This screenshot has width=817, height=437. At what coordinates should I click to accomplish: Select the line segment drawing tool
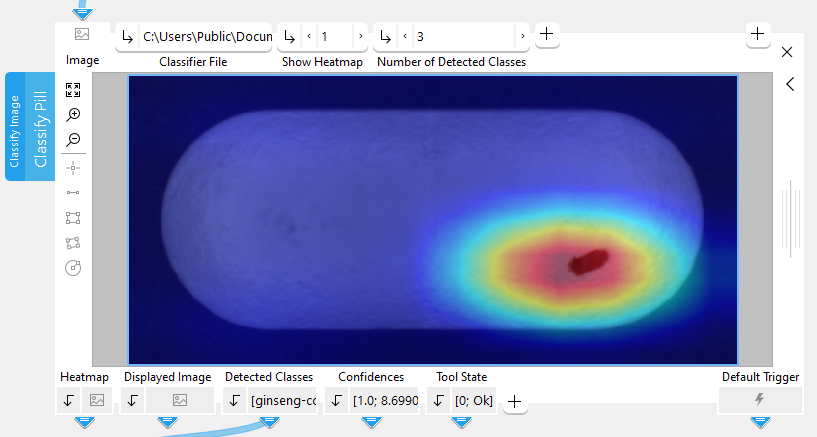pyautogui.click(x=73, y=192)
